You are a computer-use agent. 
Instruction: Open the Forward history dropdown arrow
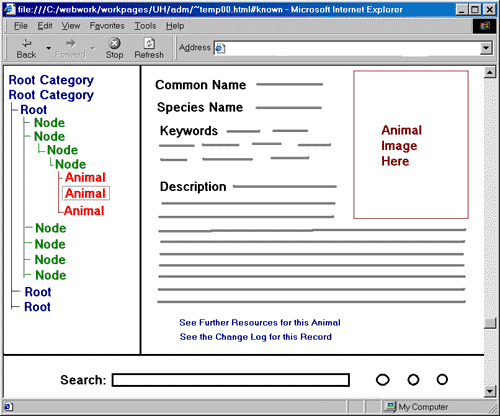(x=93, y=48)
